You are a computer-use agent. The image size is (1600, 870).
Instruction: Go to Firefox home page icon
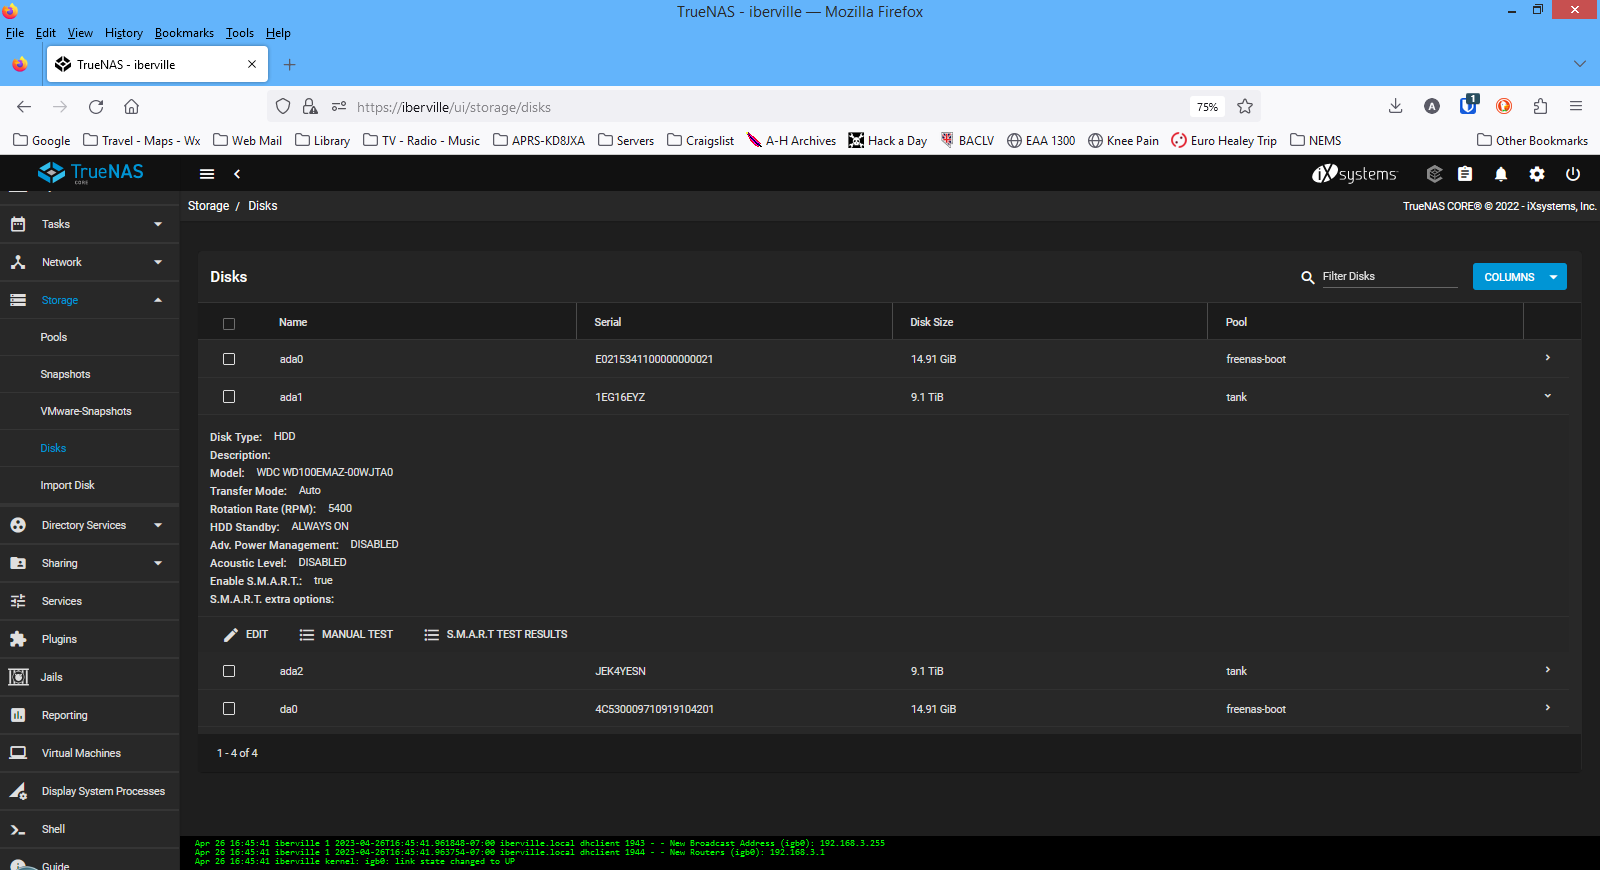coord(131,106)
